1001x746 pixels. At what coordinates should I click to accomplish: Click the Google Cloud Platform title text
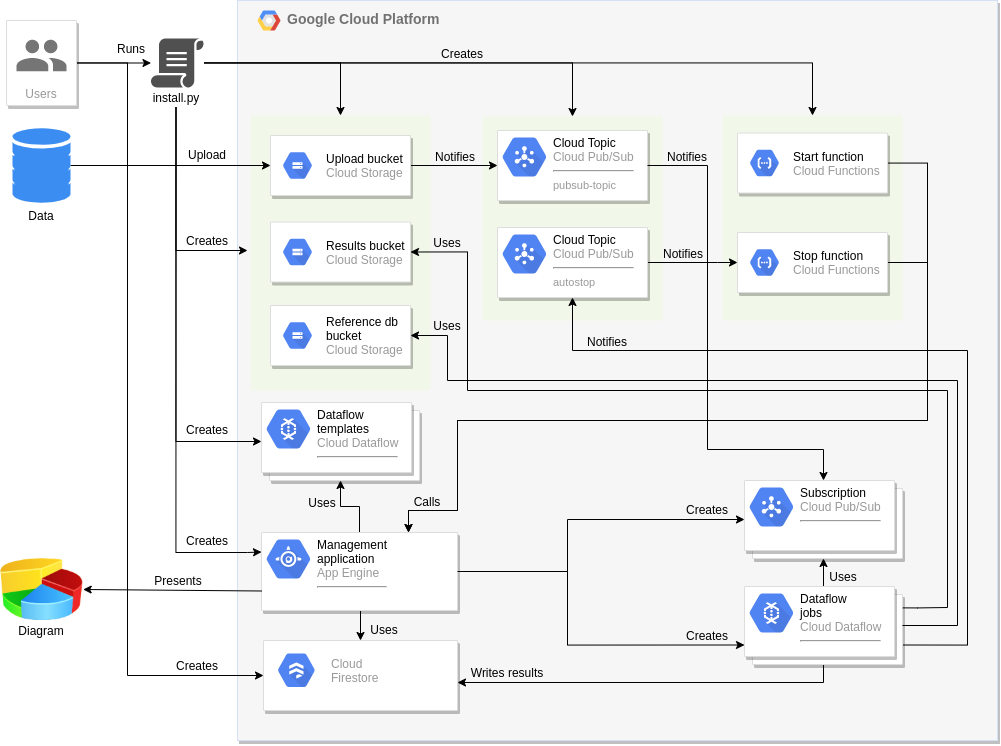[x=363, y=19]
